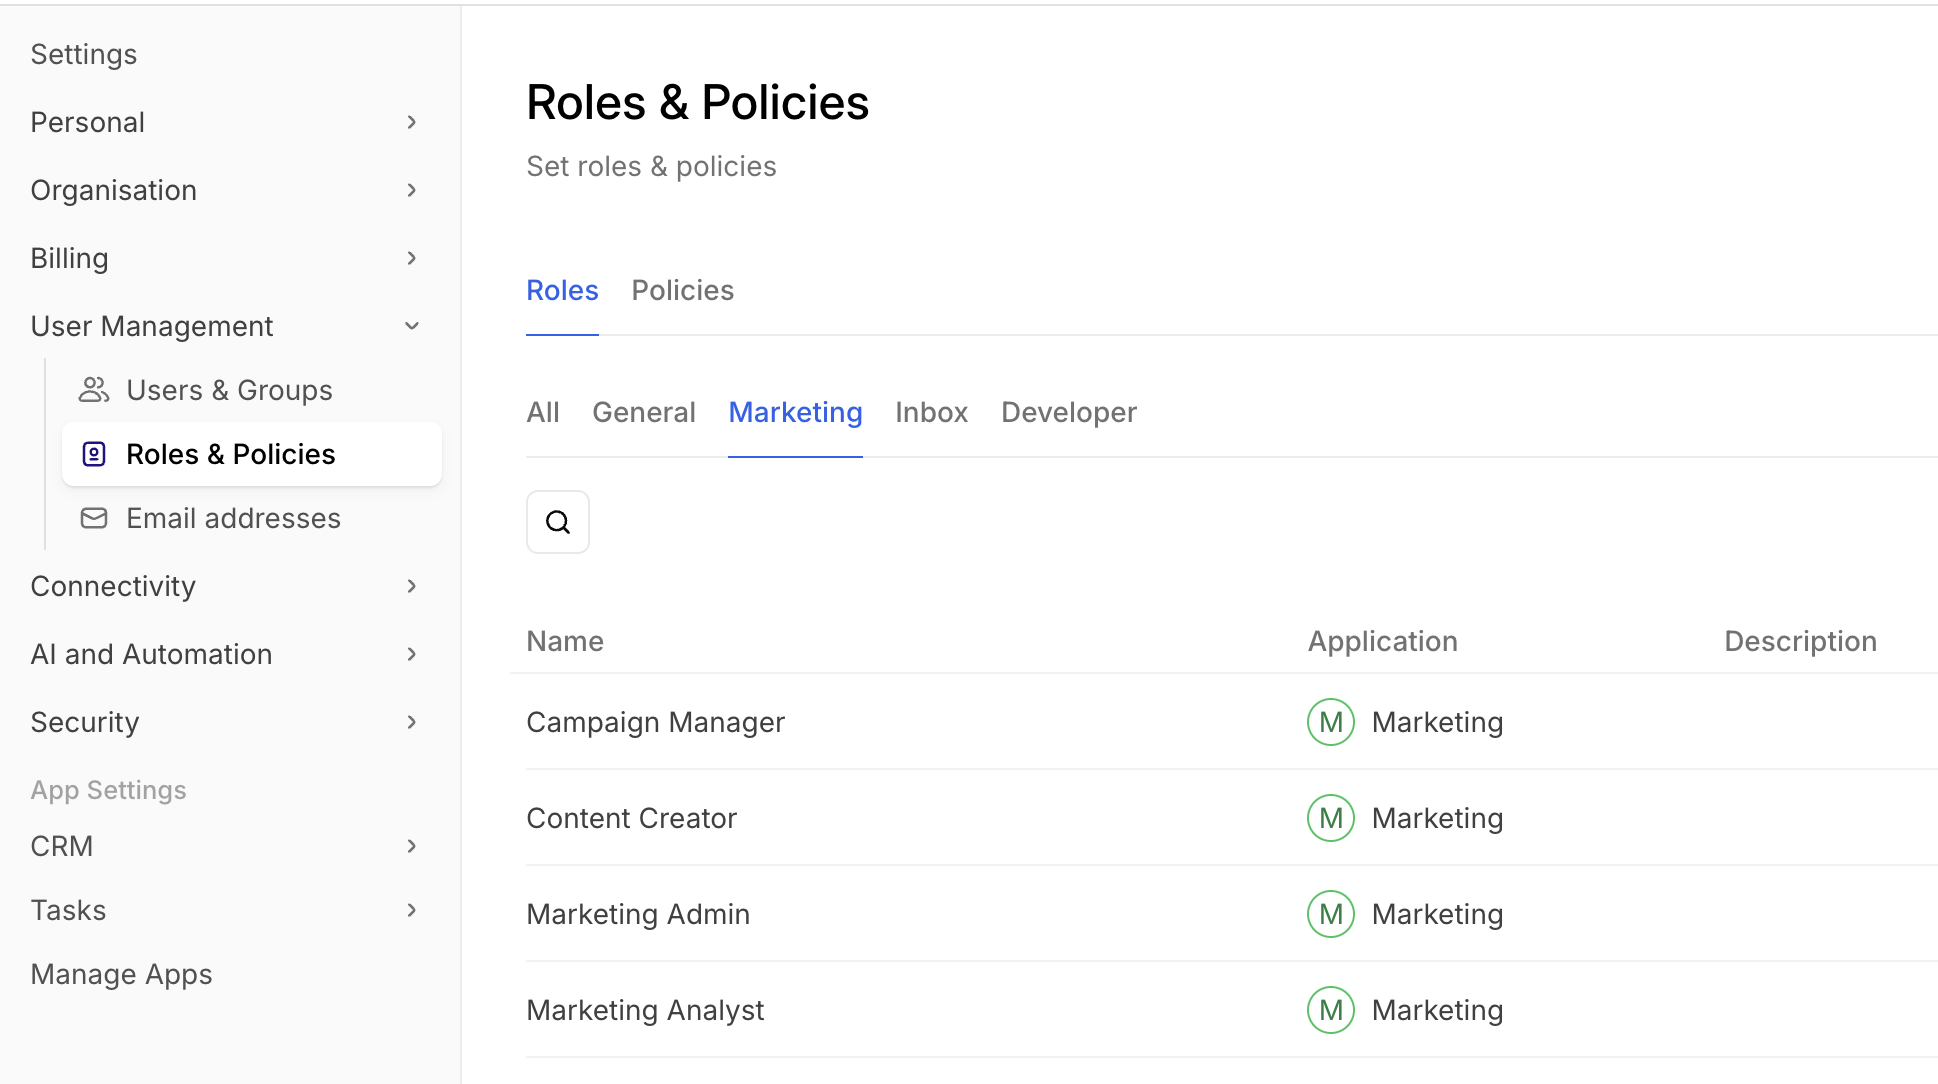Click the Marketing Admin Marketing M badge
1938x1084 pixels.
coord(1330,914)
